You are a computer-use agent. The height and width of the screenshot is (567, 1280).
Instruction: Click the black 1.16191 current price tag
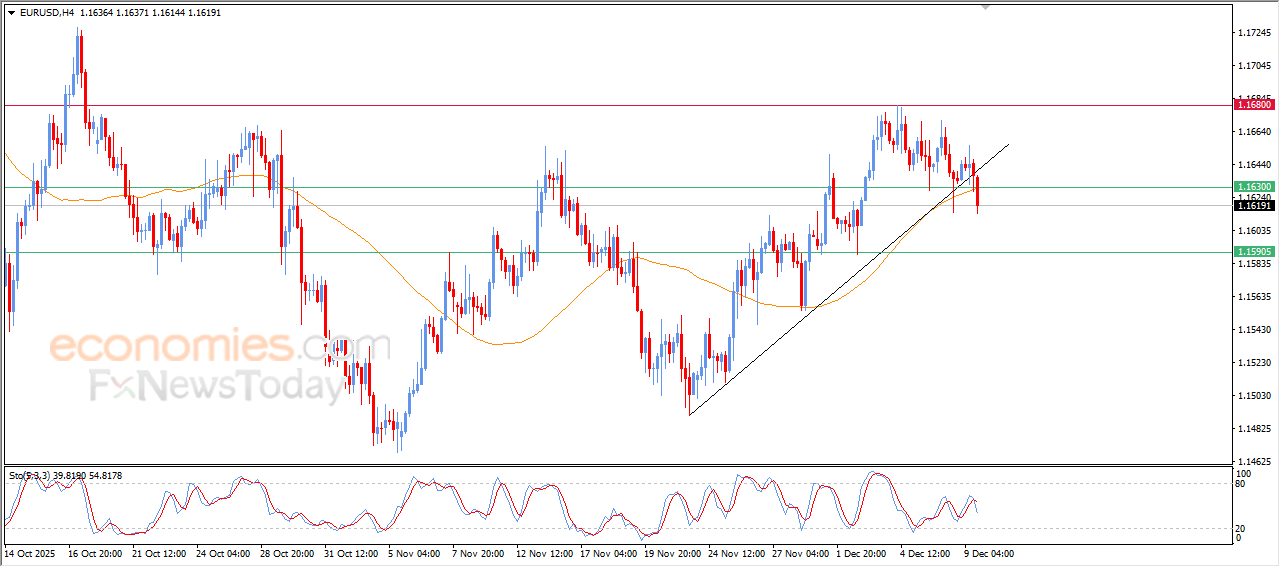(1253, 205)
